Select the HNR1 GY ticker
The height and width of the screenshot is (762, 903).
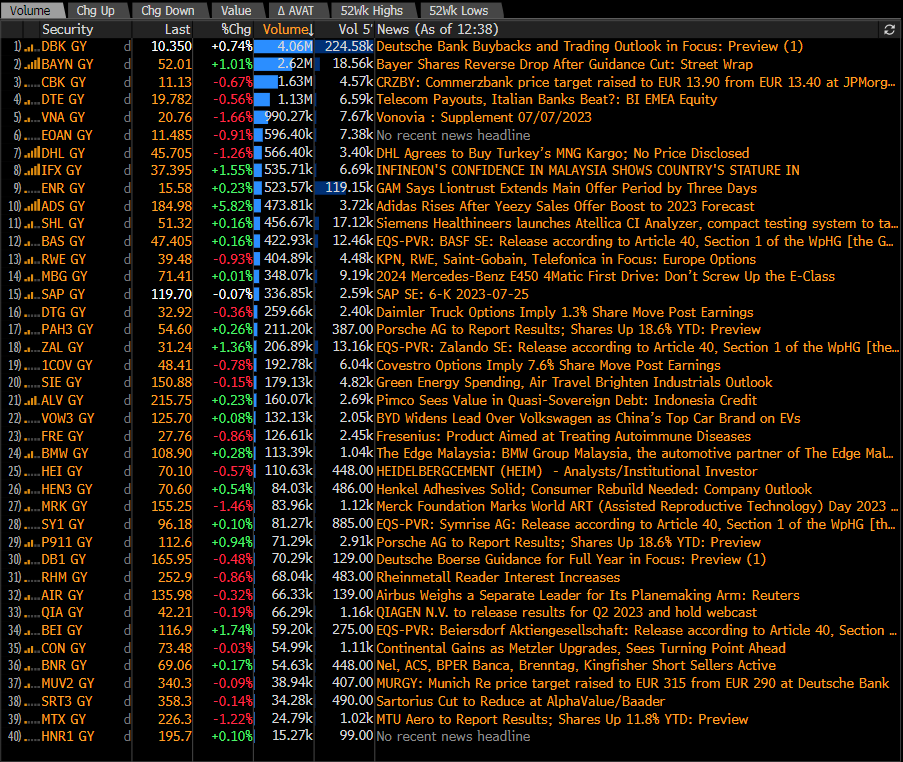tap(67, 737)
